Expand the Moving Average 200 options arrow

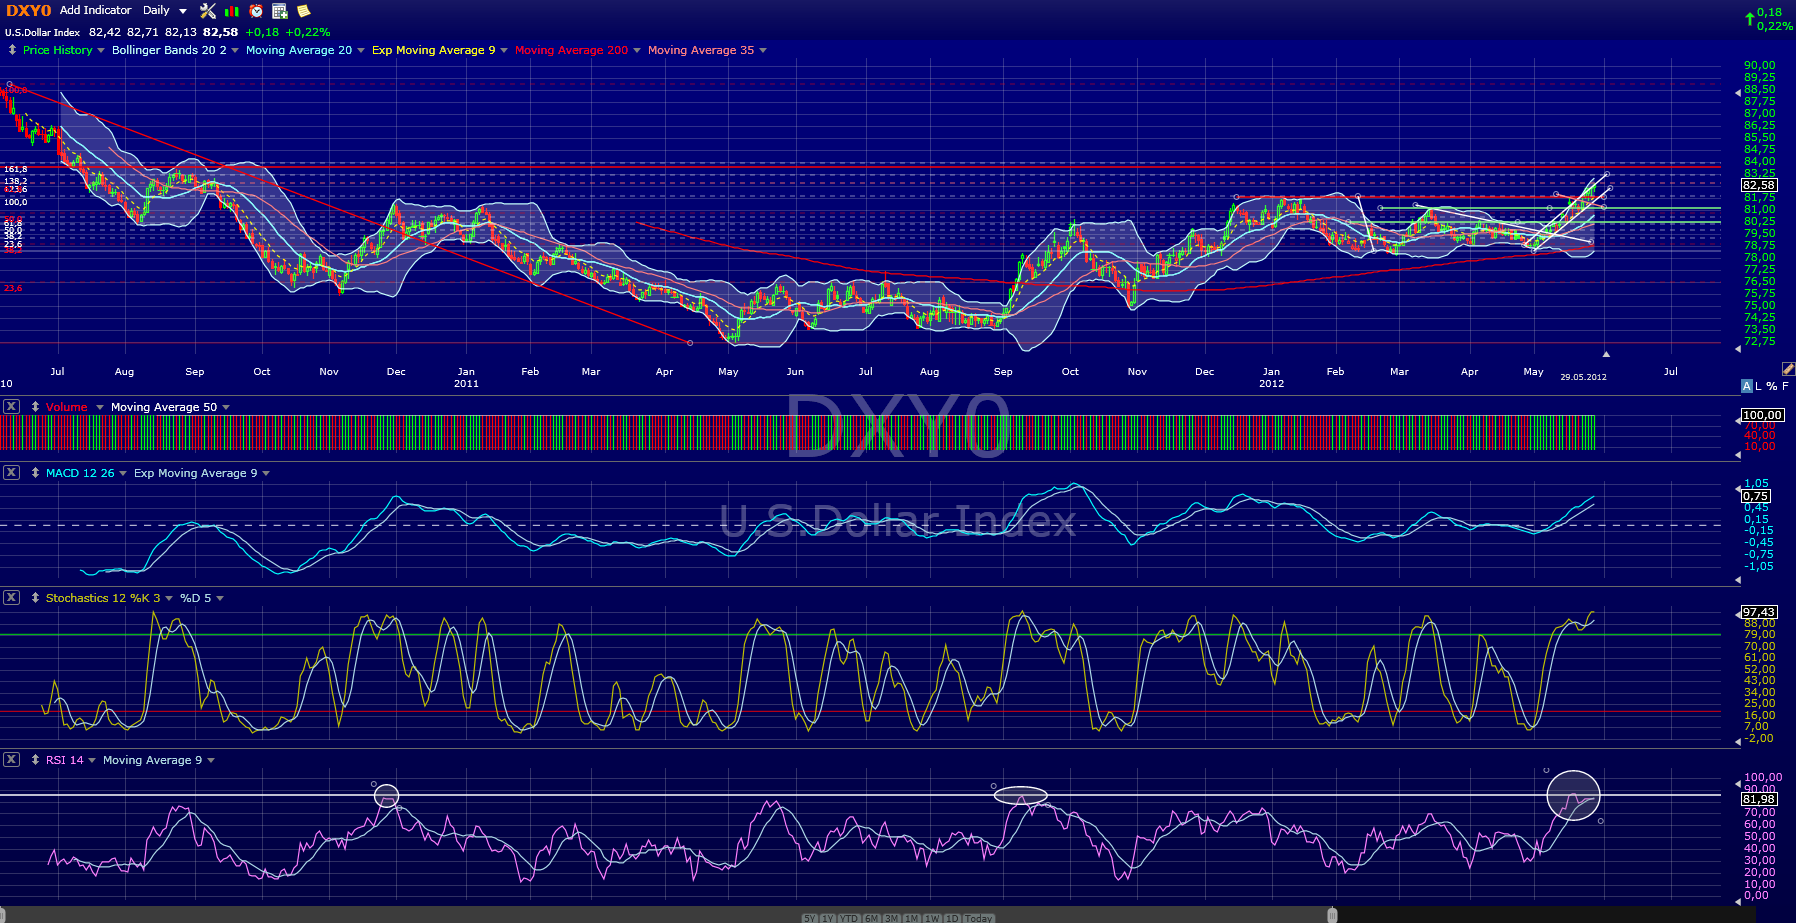click(637, 51)
